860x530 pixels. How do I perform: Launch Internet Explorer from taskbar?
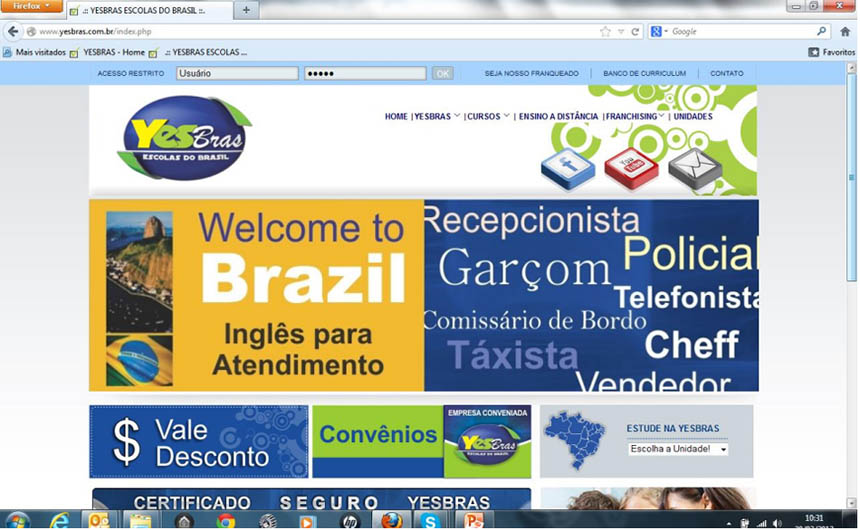tap(59, 520)
